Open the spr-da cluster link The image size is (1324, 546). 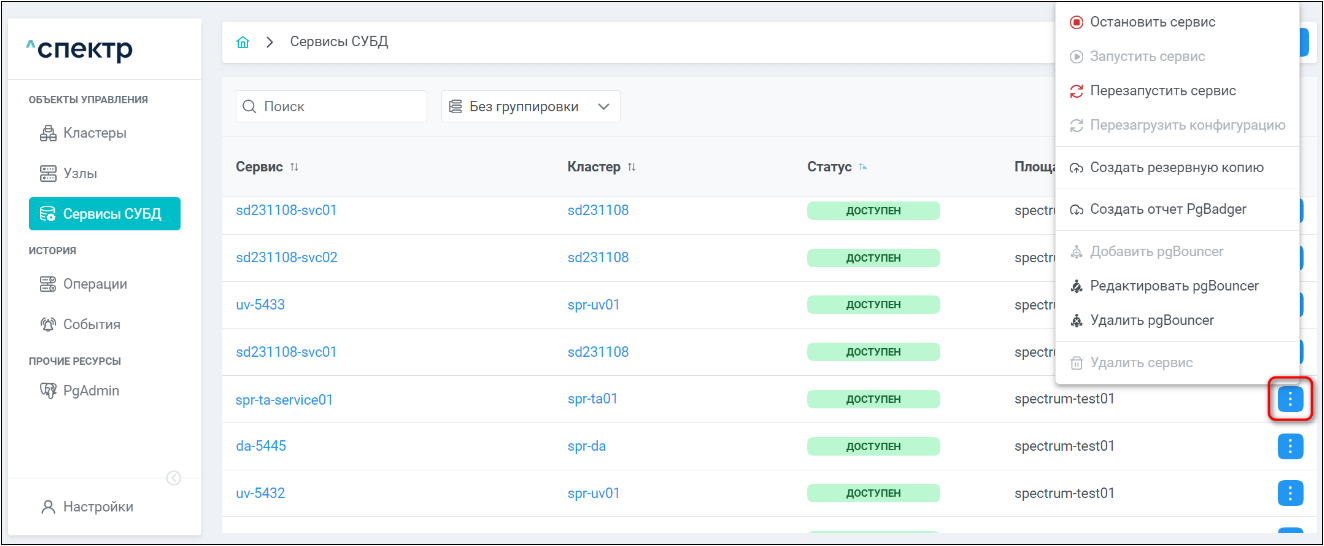(586, 446)
